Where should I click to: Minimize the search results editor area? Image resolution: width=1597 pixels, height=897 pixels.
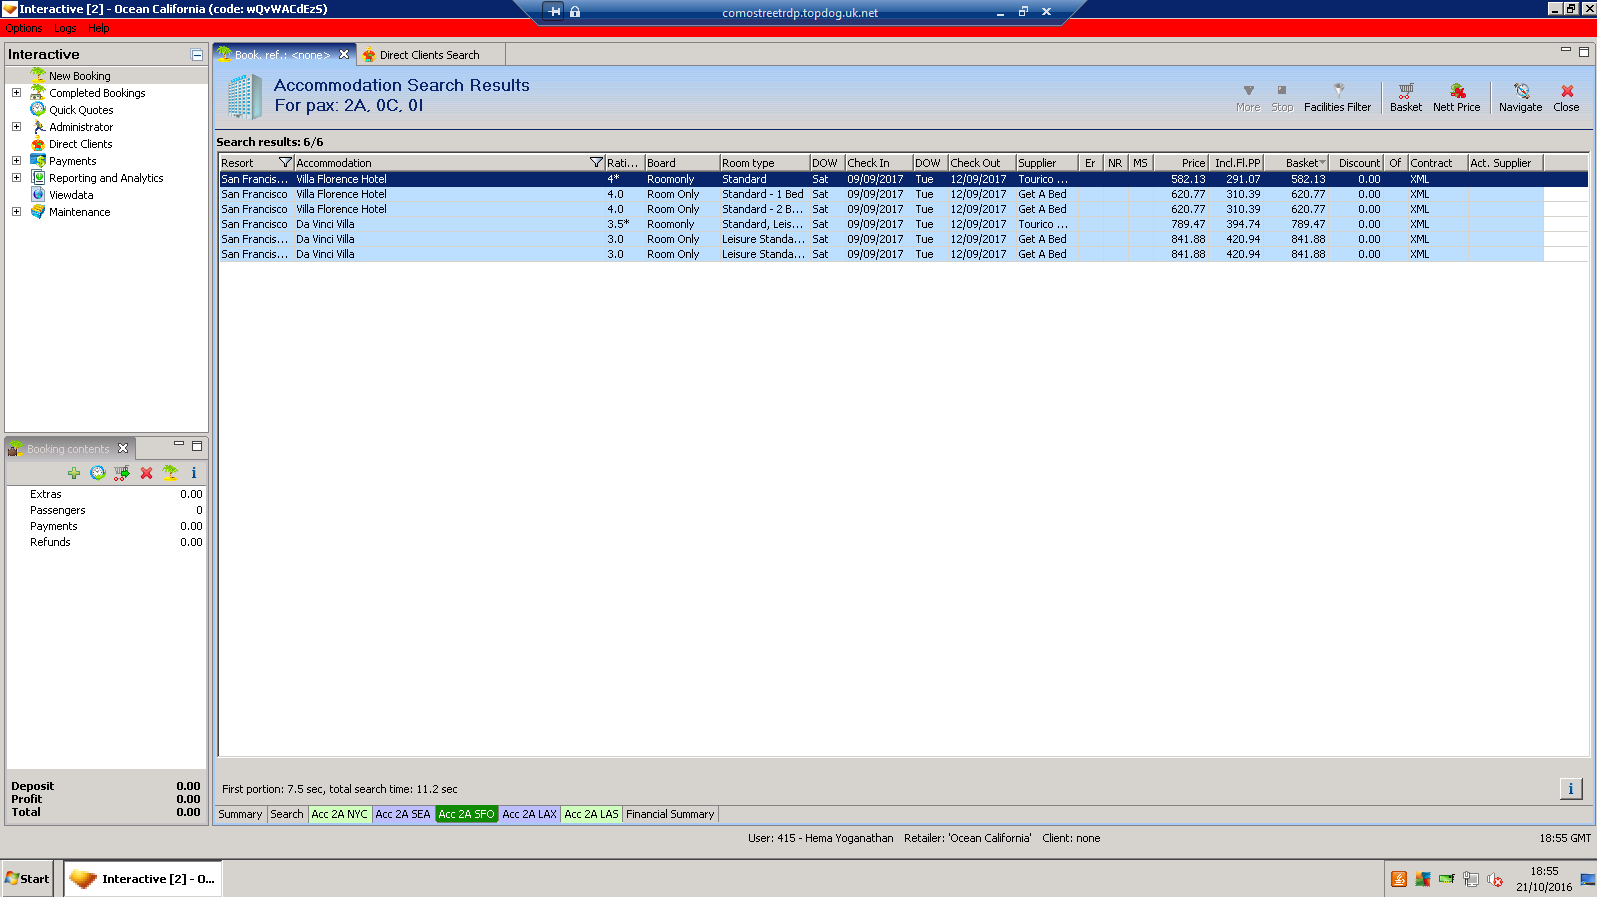[1566, 51]
